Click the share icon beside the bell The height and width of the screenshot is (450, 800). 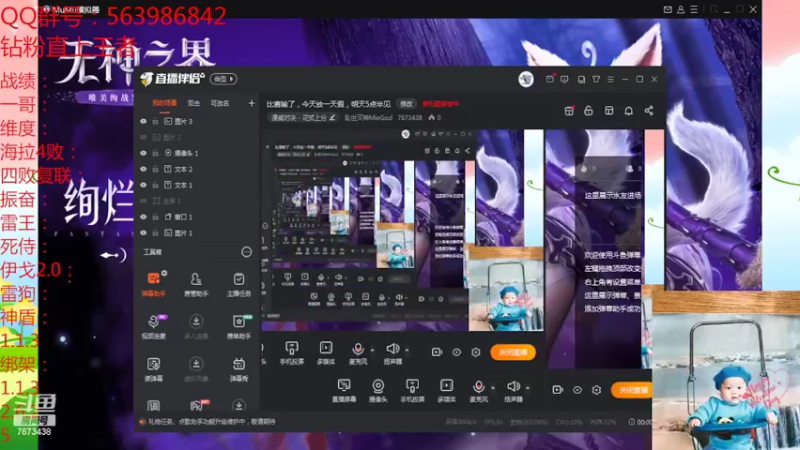pyautogui.click(x=648, y=111)
